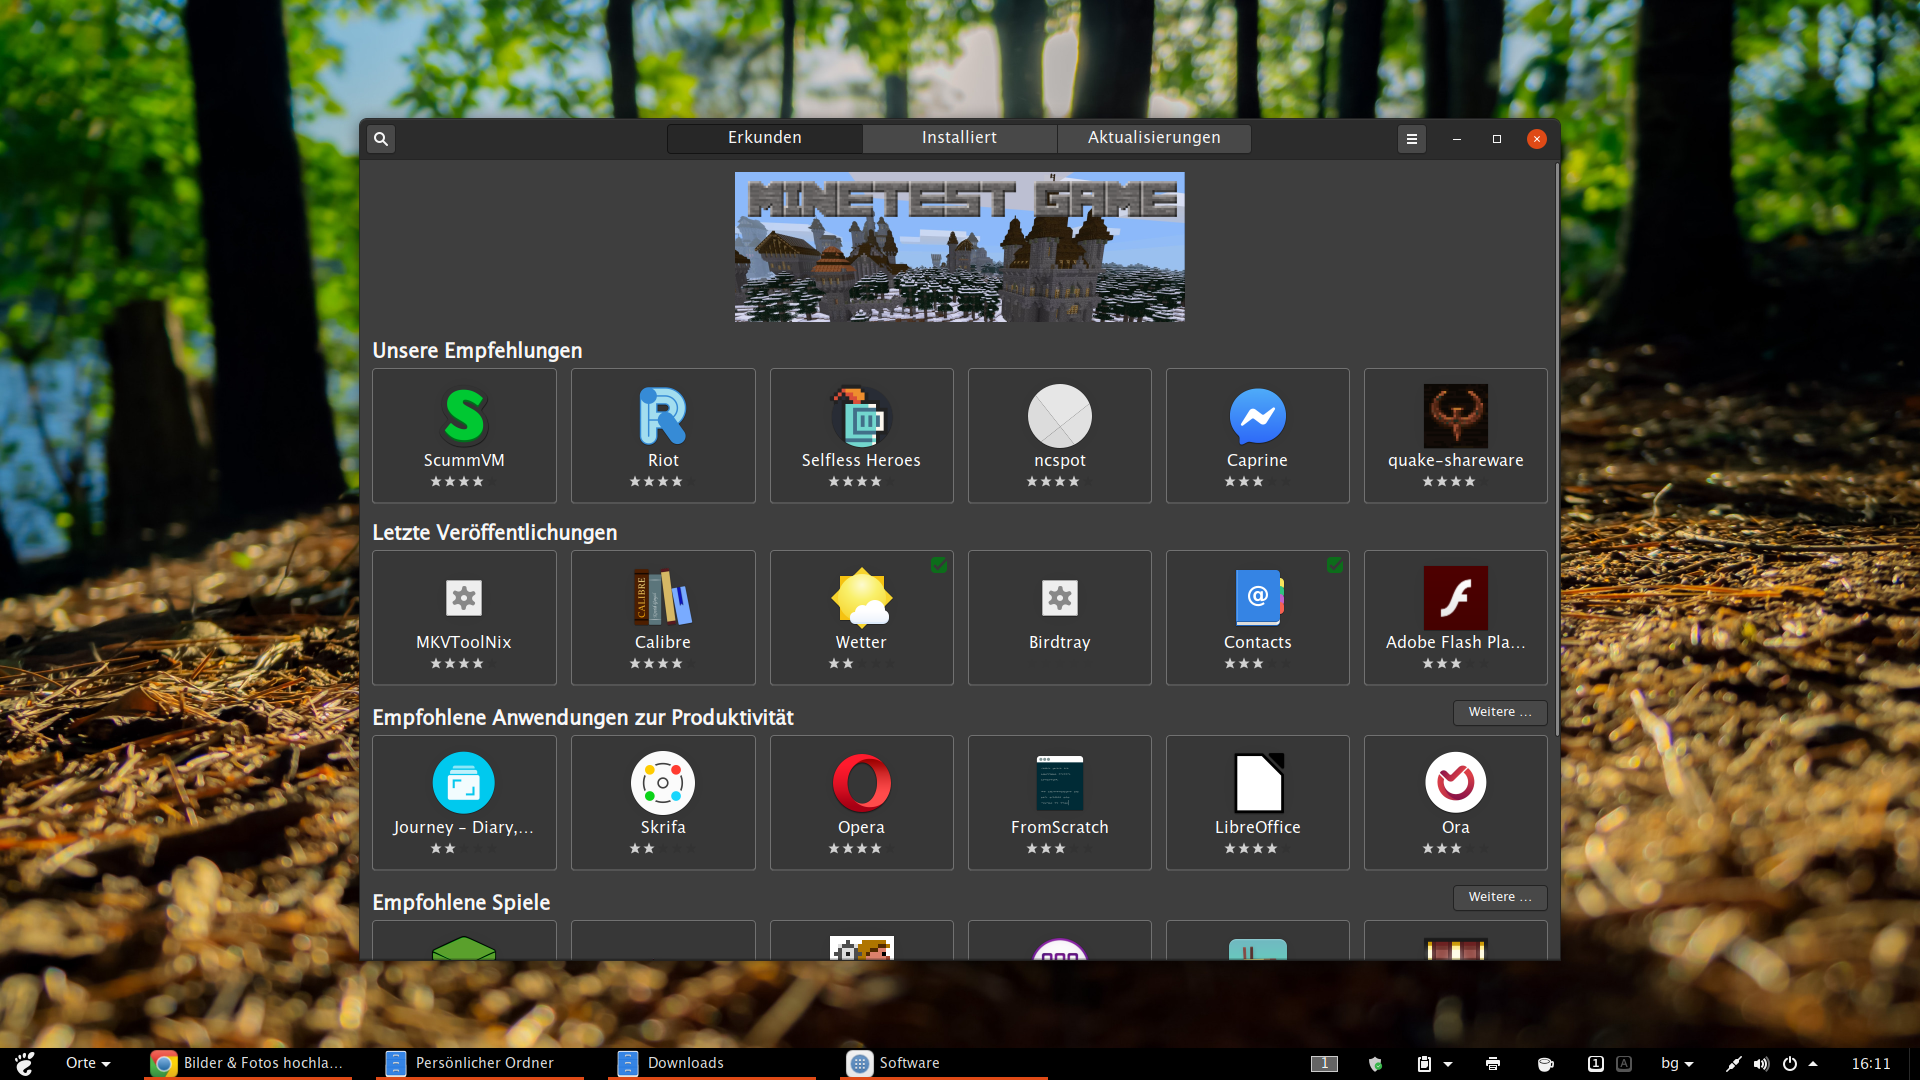Select the Birdtray gear icon

coord(1060,598)
